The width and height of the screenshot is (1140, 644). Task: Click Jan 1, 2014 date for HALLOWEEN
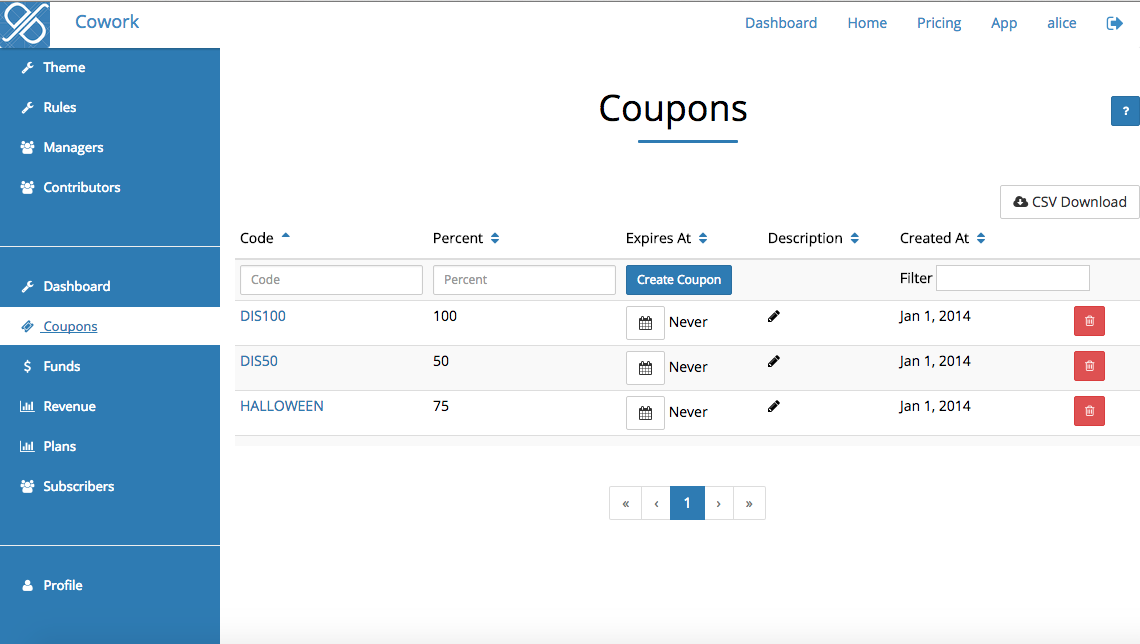[935, 406]
